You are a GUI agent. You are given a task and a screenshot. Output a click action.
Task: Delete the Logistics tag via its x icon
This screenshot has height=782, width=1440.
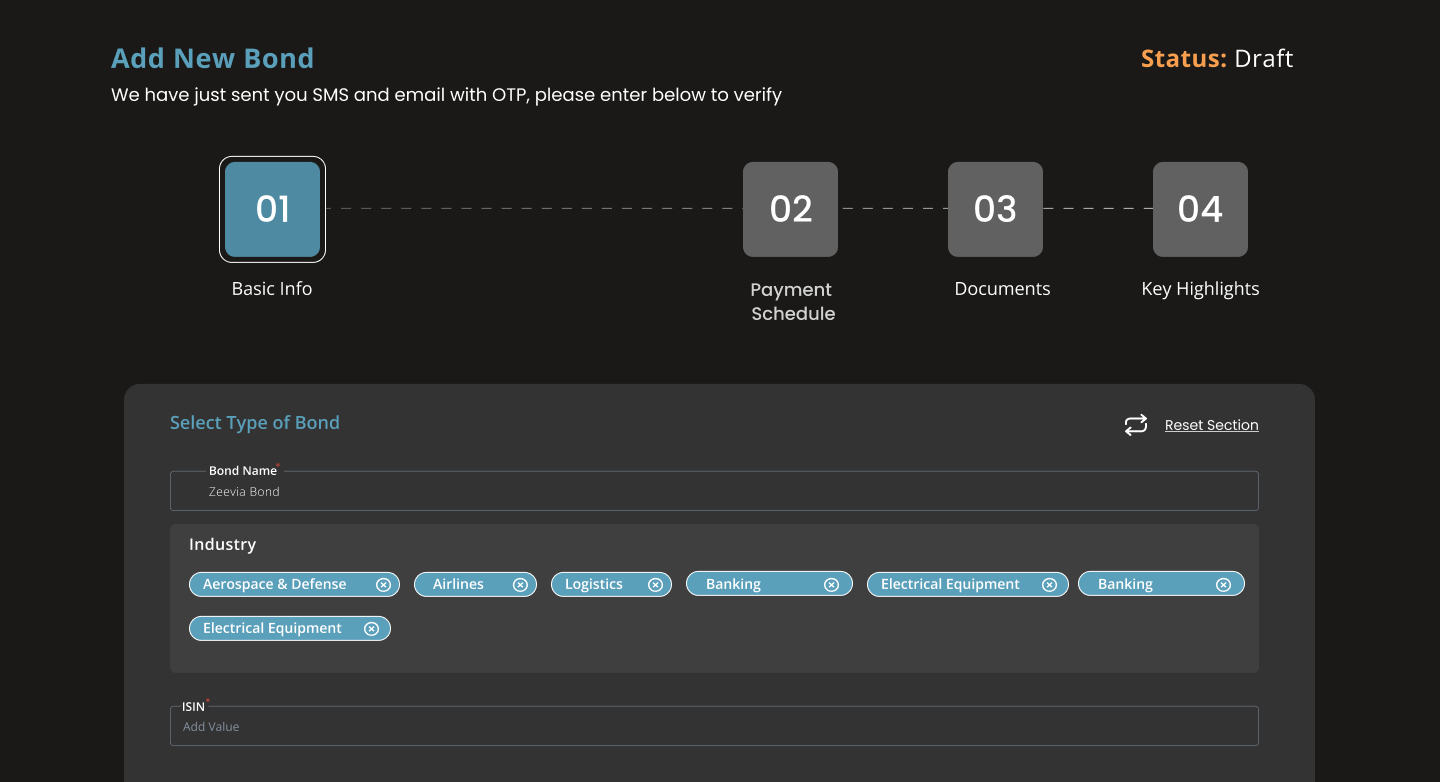pos(655,585)
